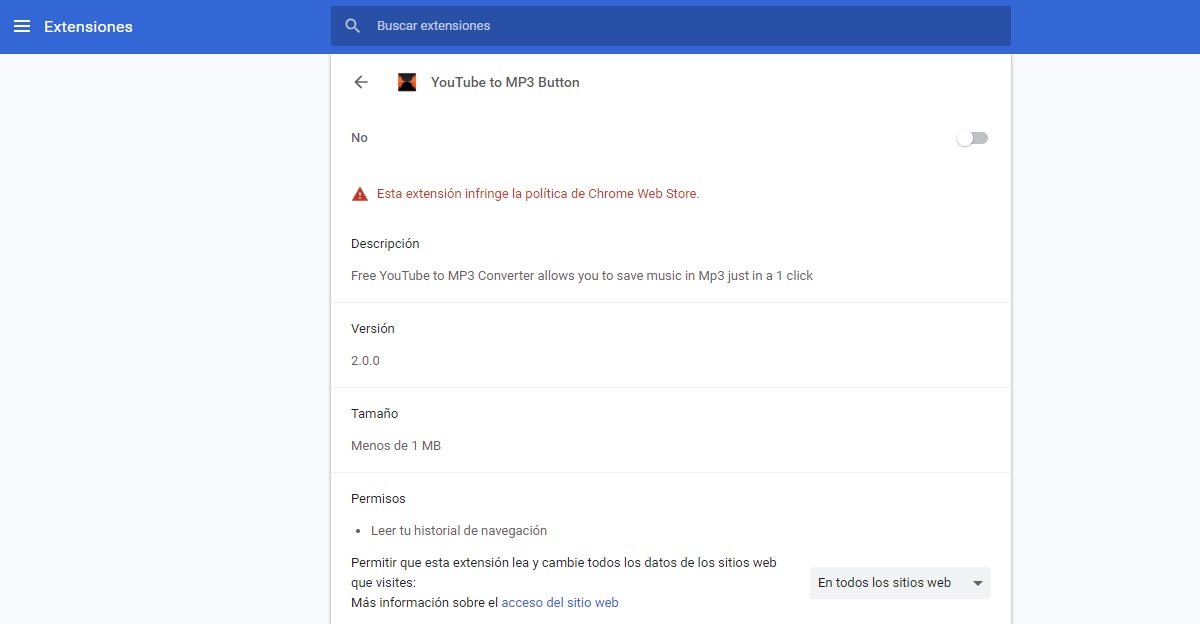This screenshot has width=1200, height=624.
Task: Select the 'Descripción' section heading
Action: pos(385,244)
